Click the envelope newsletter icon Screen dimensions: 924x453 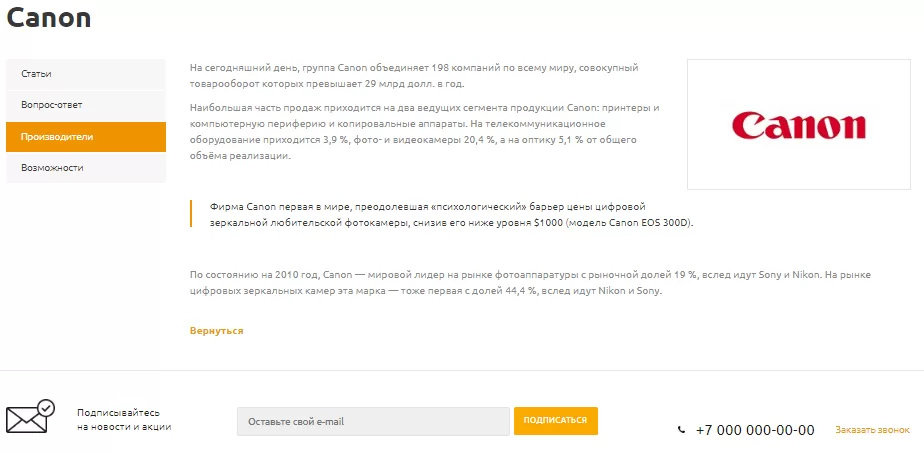(x=31, y=418)
